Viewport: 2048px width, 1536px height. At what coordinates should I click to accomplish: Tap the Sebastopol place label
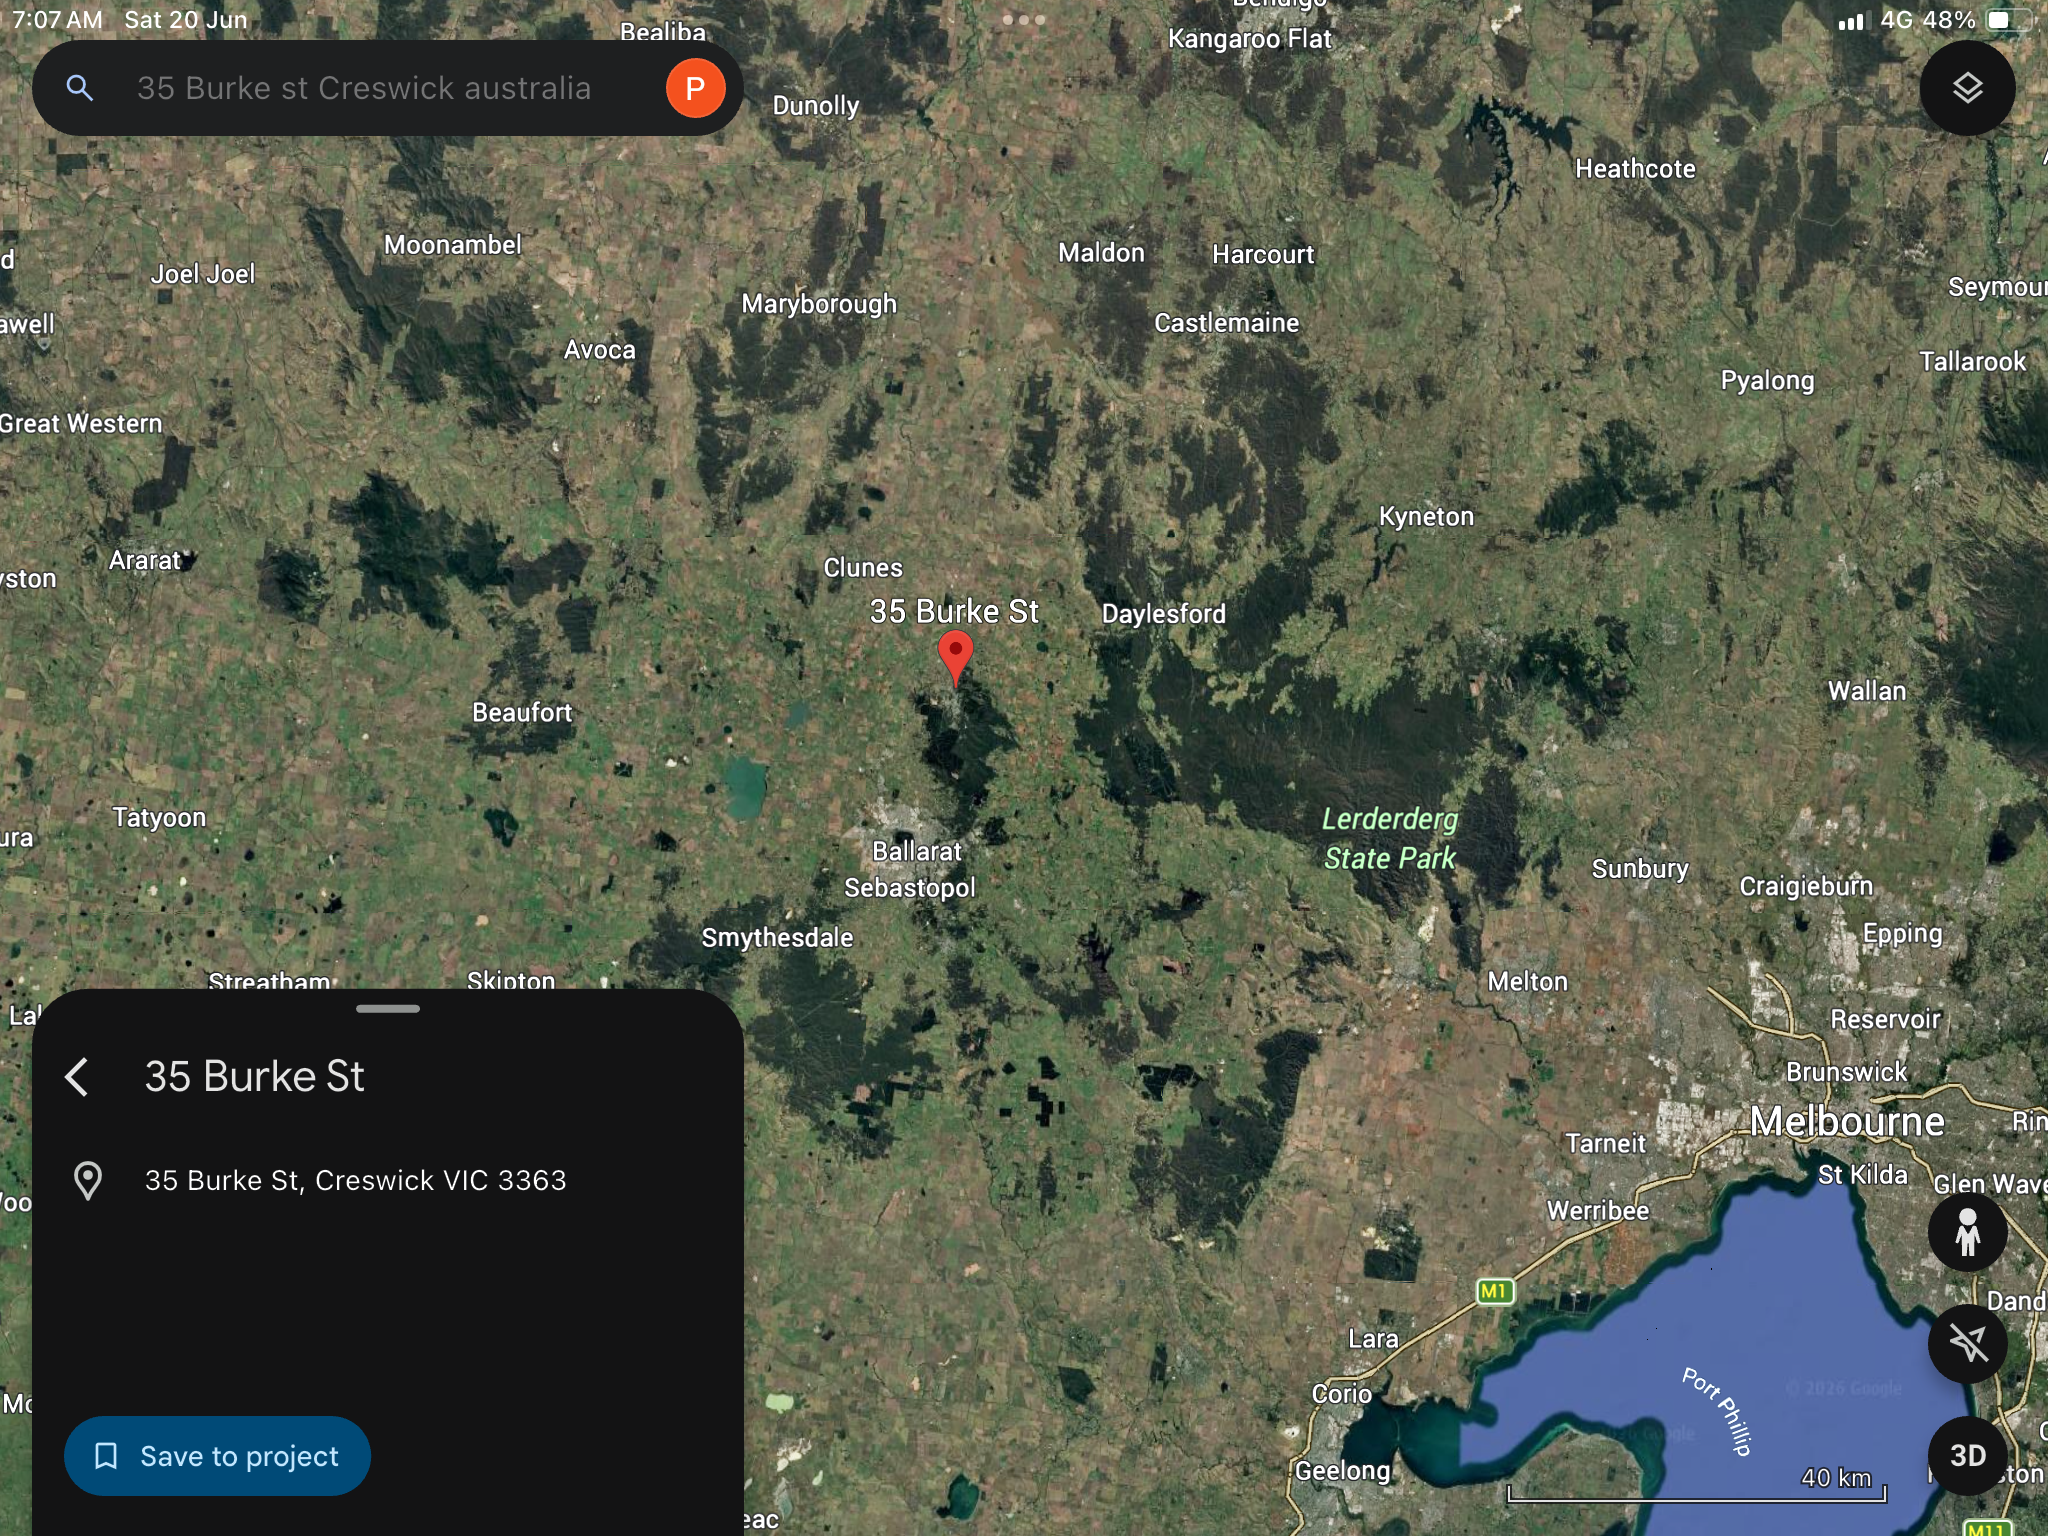tap(910, 888)
